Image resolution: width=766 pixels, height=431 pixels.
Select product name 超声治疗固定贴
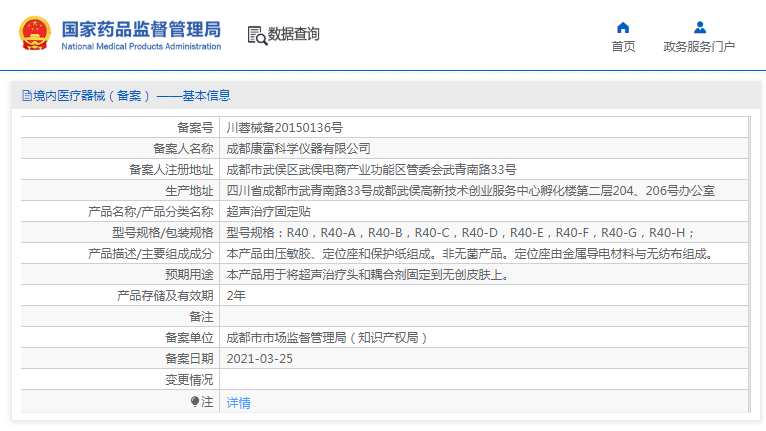[268, 212]
